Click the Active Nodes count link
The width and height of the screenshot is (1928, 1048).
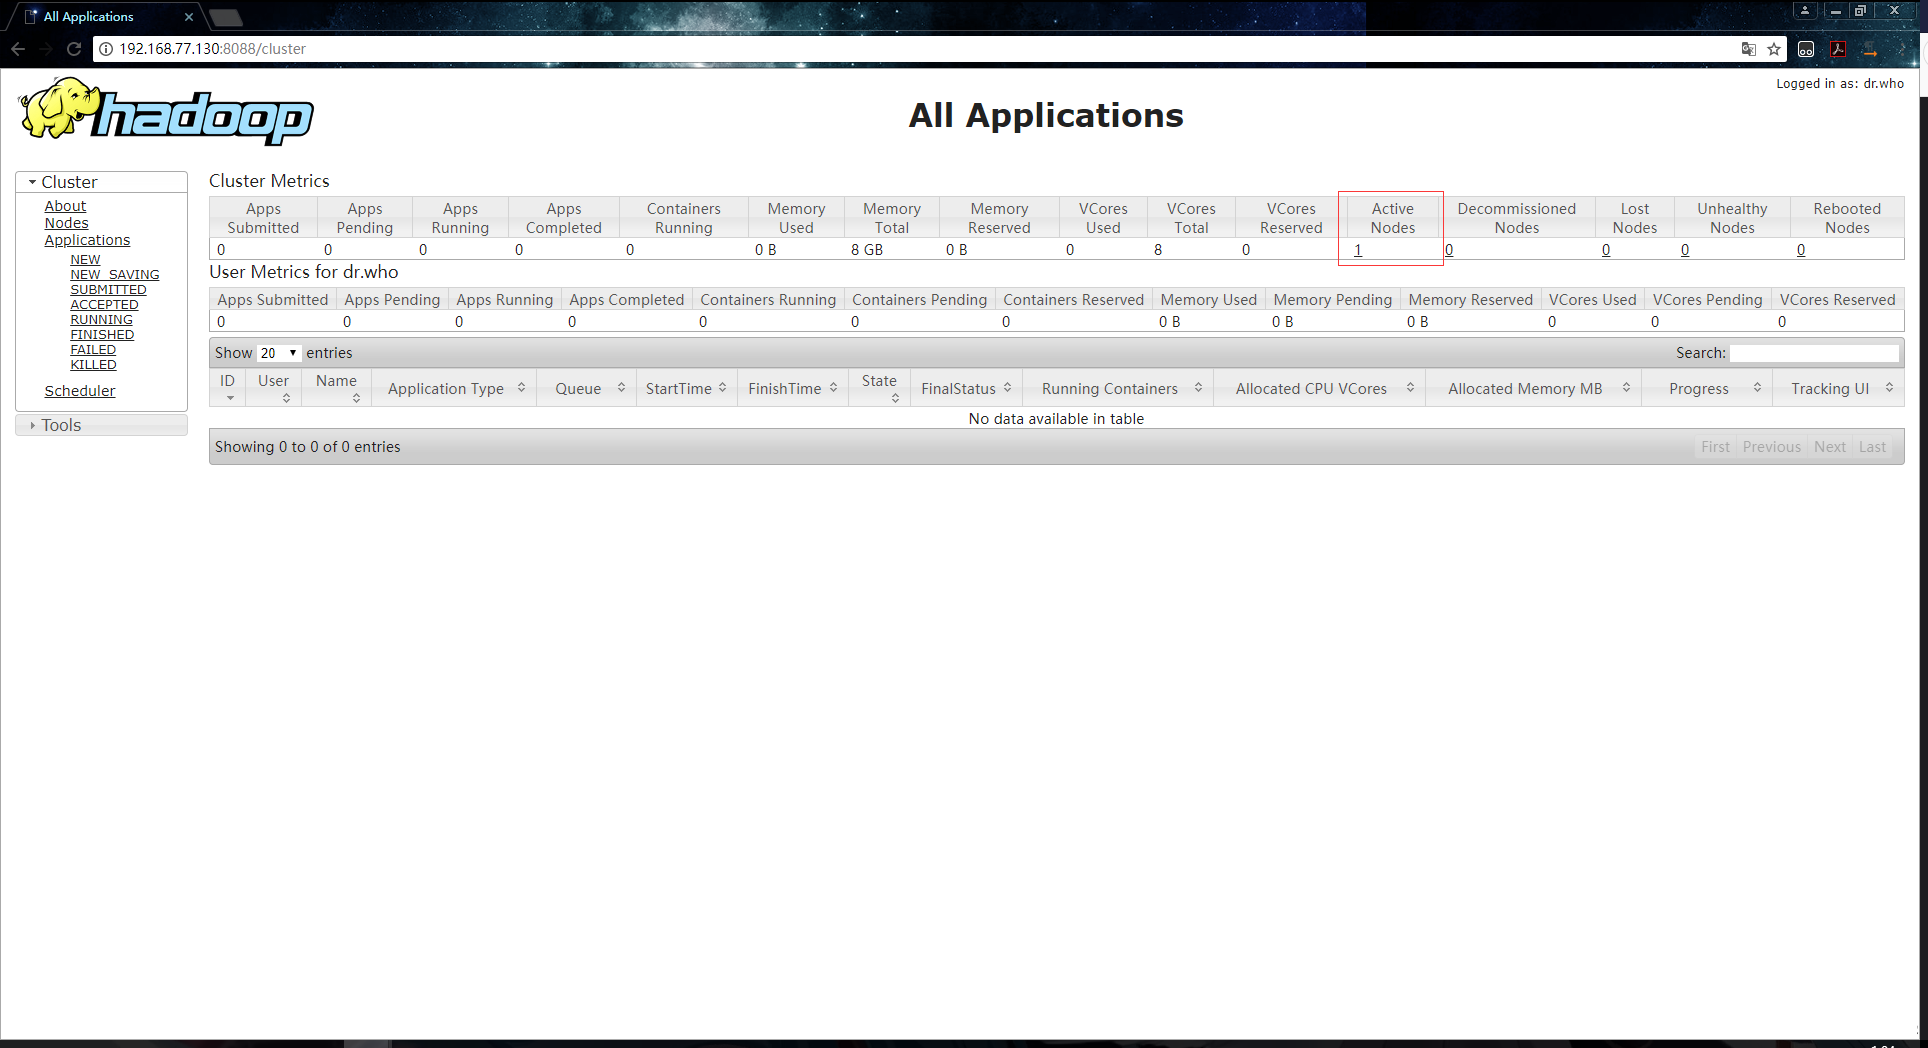coord(1358,250)
